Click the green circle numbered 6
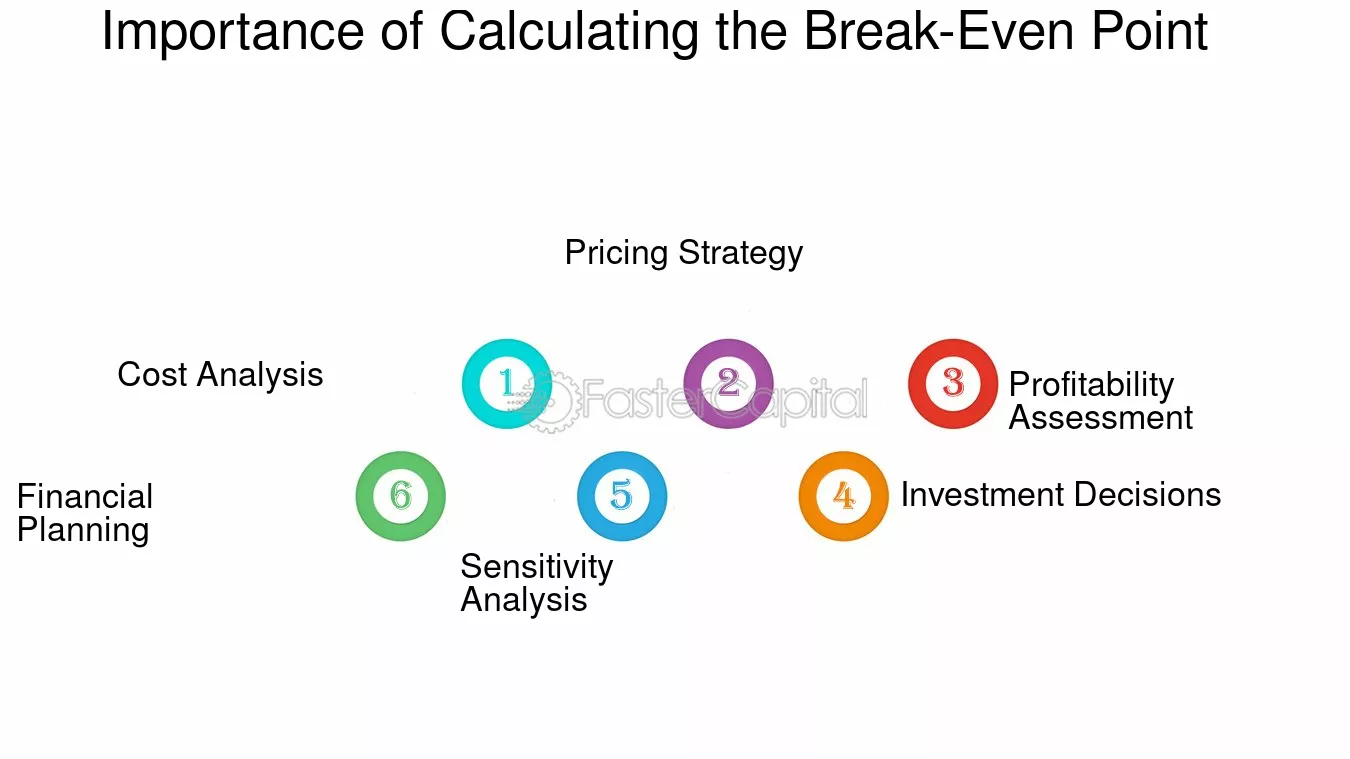Viewport: 1350px width, 759px height. tap(400, 496)
